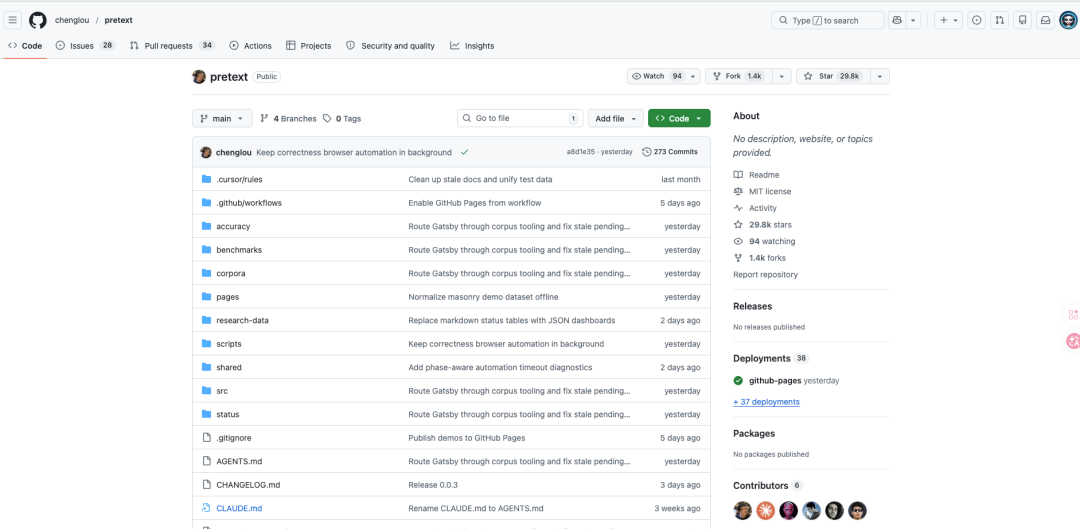Screen dimensions: 1080x529
Task: Star the pretext repository
Action: pyautogui.click(x=833, y=76)
